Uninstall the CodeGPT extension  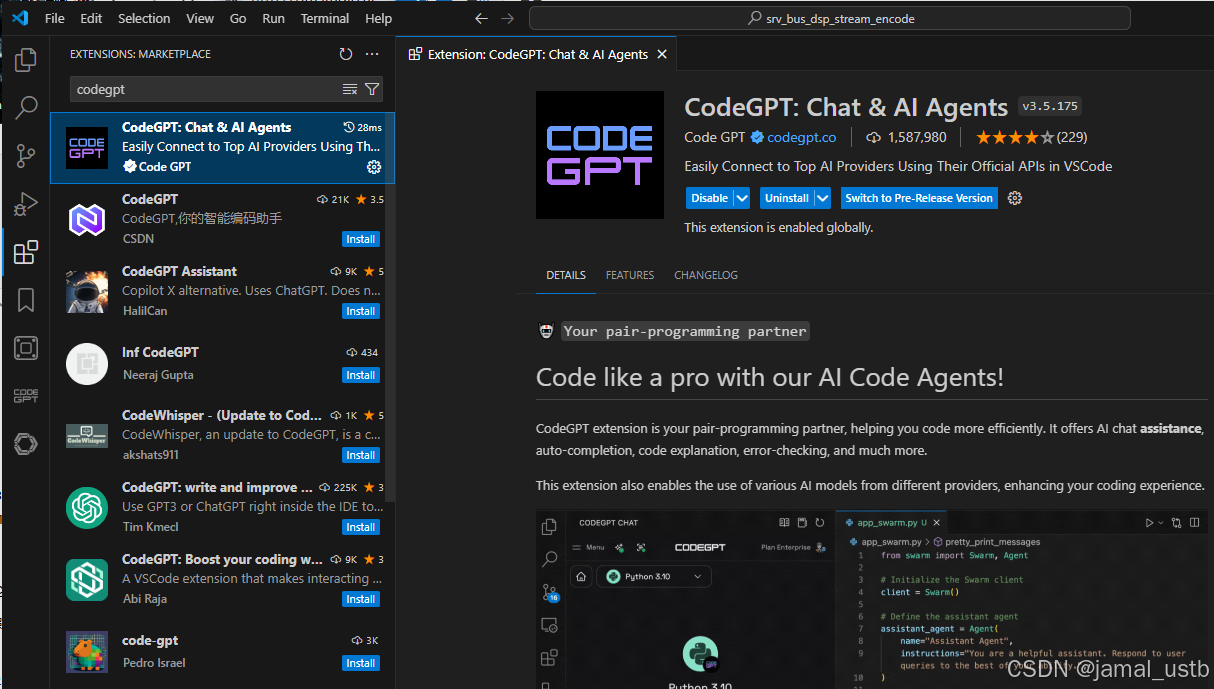pyautogui.click(x=786, y=198)
